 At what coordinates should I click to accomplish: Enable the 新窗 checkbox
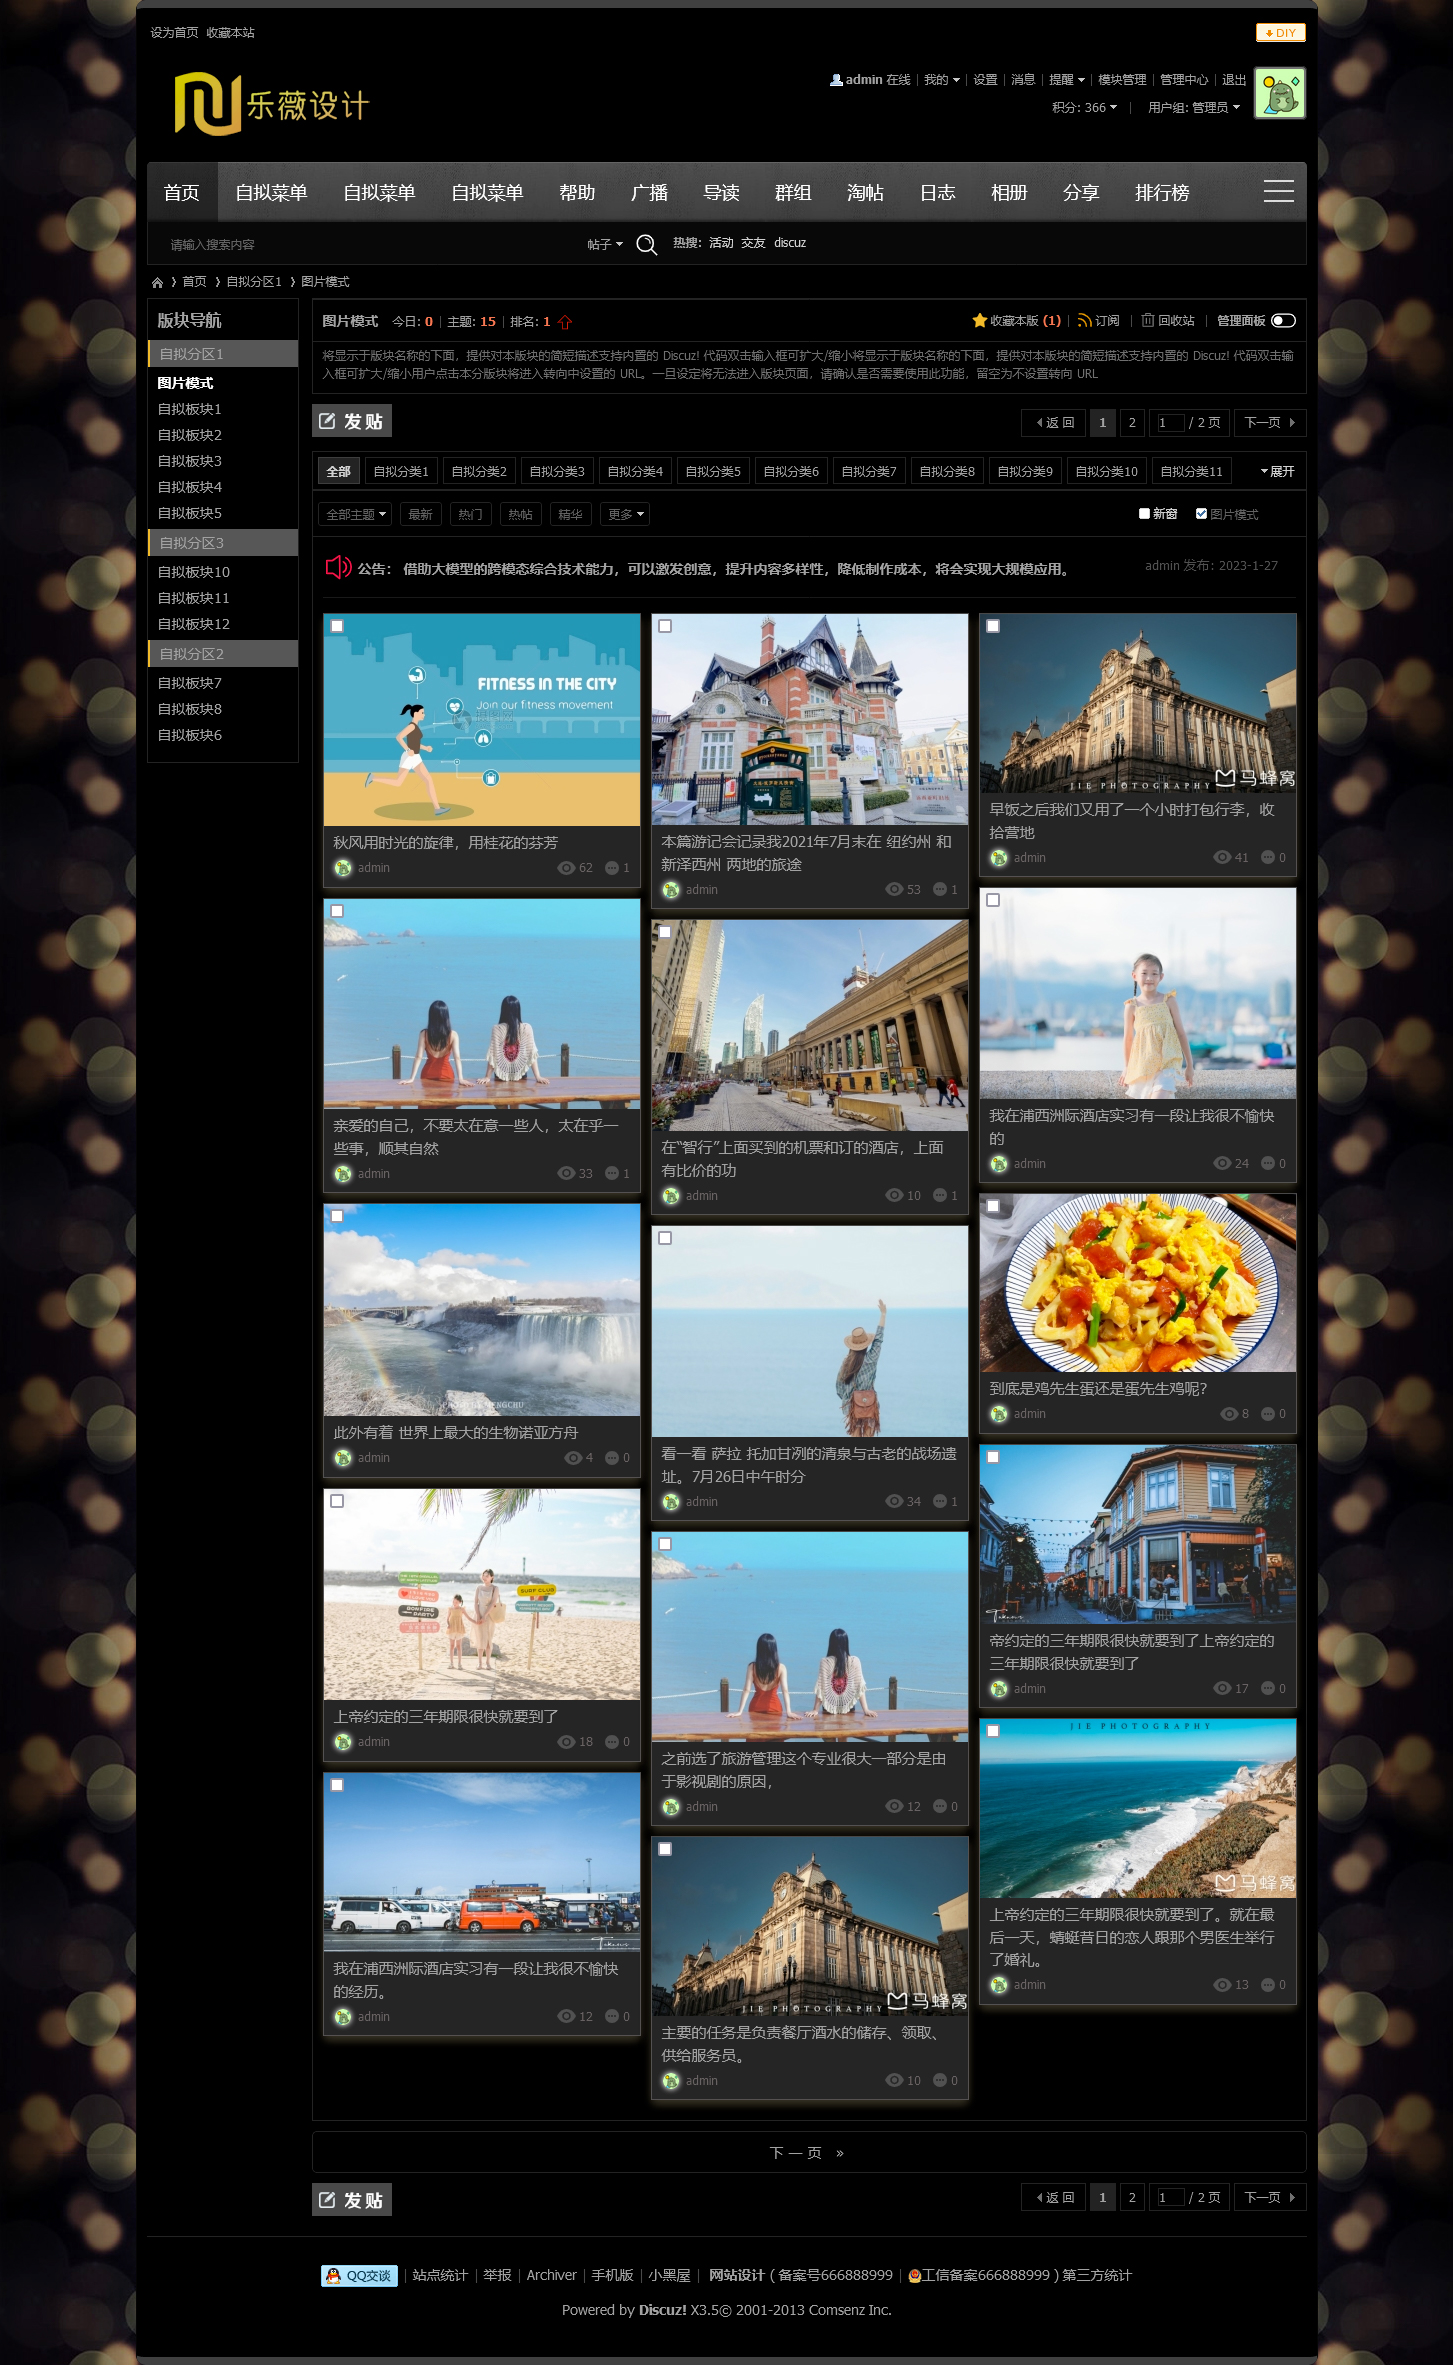1144,514
